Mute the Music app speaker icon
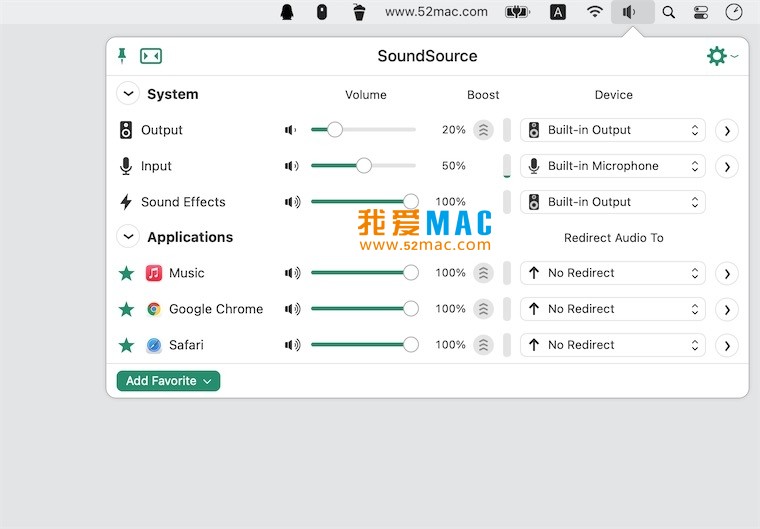The image size is (760, 529). pyautogui.click(x=293, y=273)
